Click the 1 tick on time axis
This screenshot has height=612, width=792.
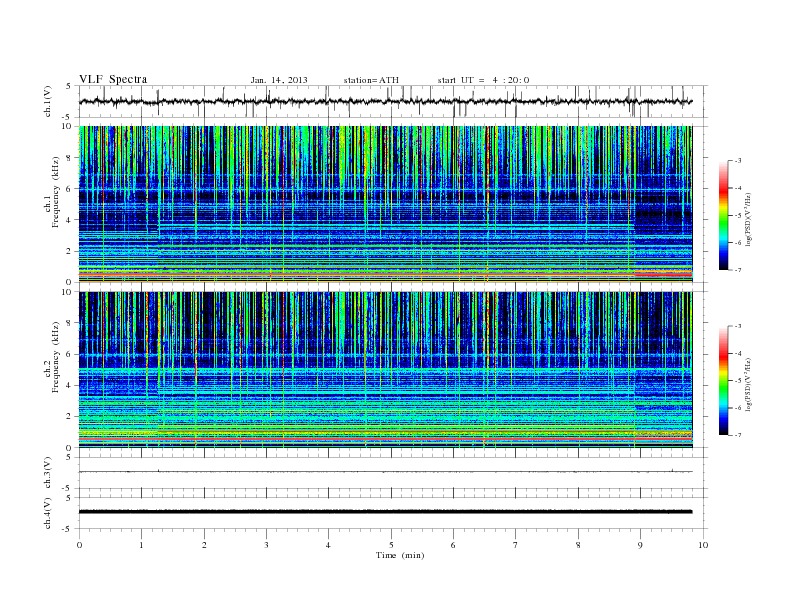pyautogui.click(x=142, y=545)
